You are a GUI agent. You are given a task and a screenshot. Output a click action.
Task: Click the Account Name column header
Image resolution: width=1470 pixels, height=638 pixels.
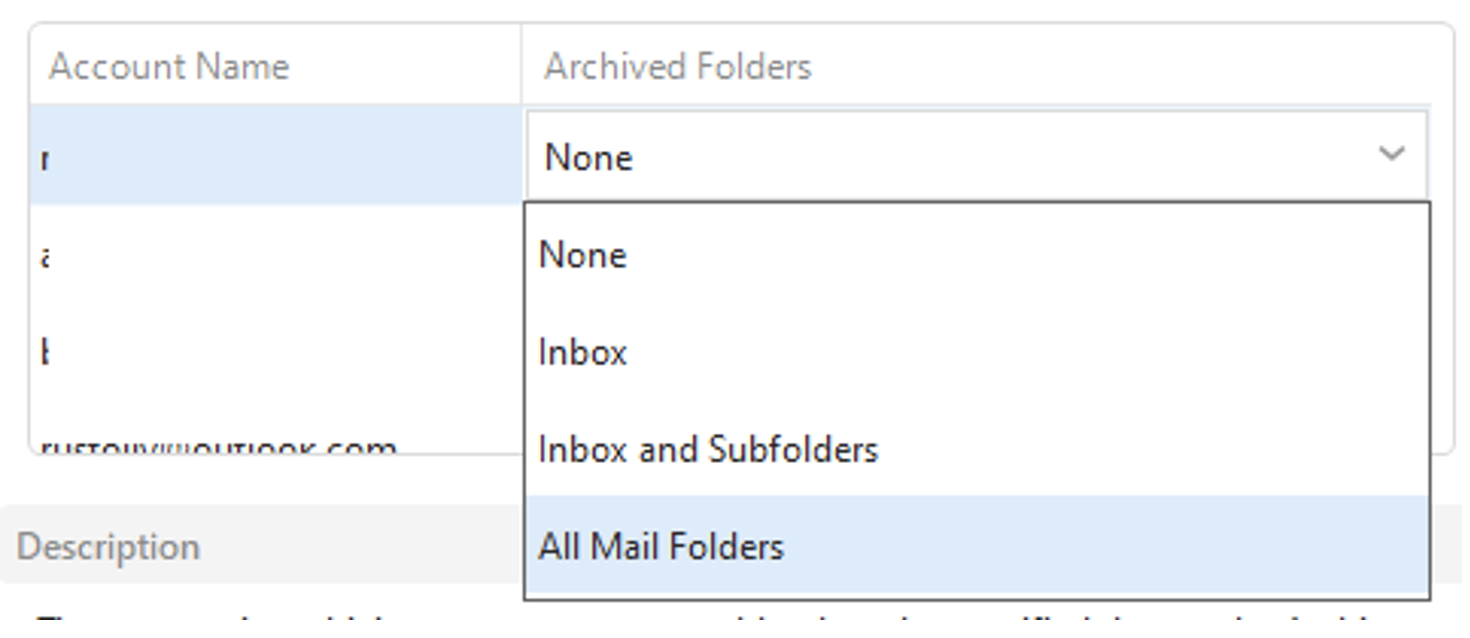point(276,66)
